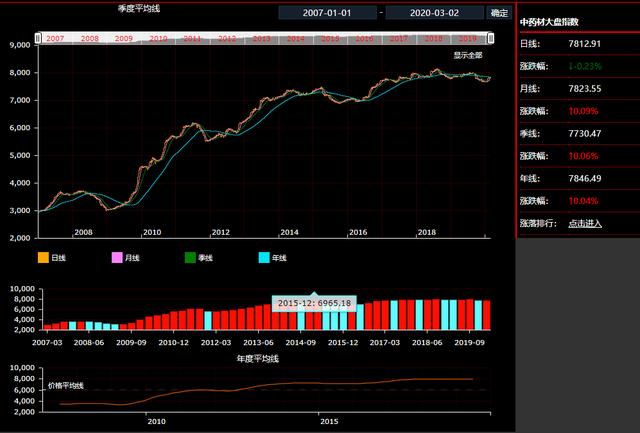The width and height of the screenshot is (640, 433).
Task: Toggle the orange 日线 legend marker
Action: 43,258
